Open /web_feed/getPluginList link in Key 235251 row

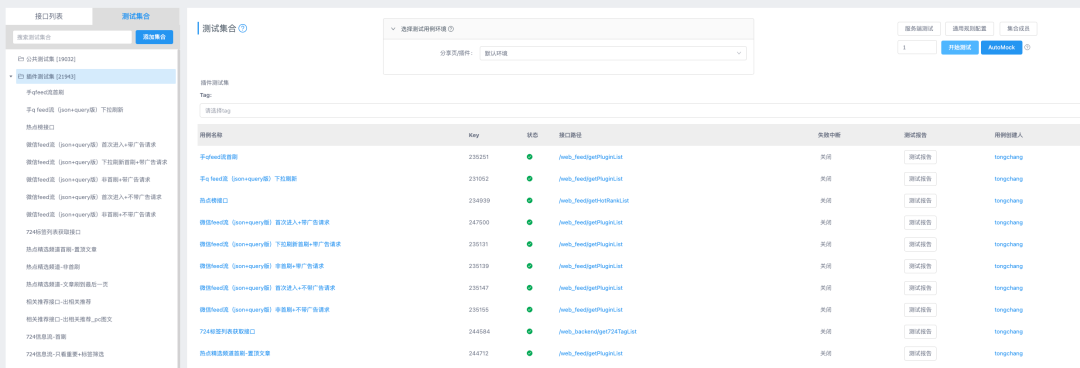coord(590,157)
